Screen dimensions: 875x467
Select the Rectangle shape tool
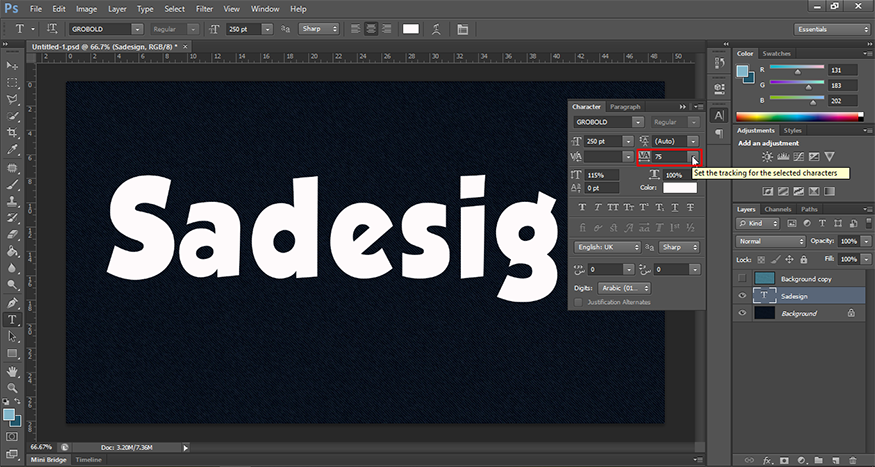[12, 354]
